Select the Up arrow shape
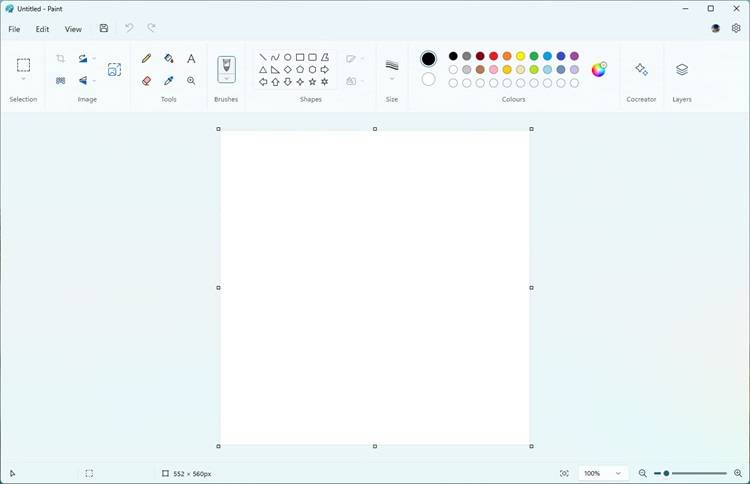750x484 pixels. point(275,82)
